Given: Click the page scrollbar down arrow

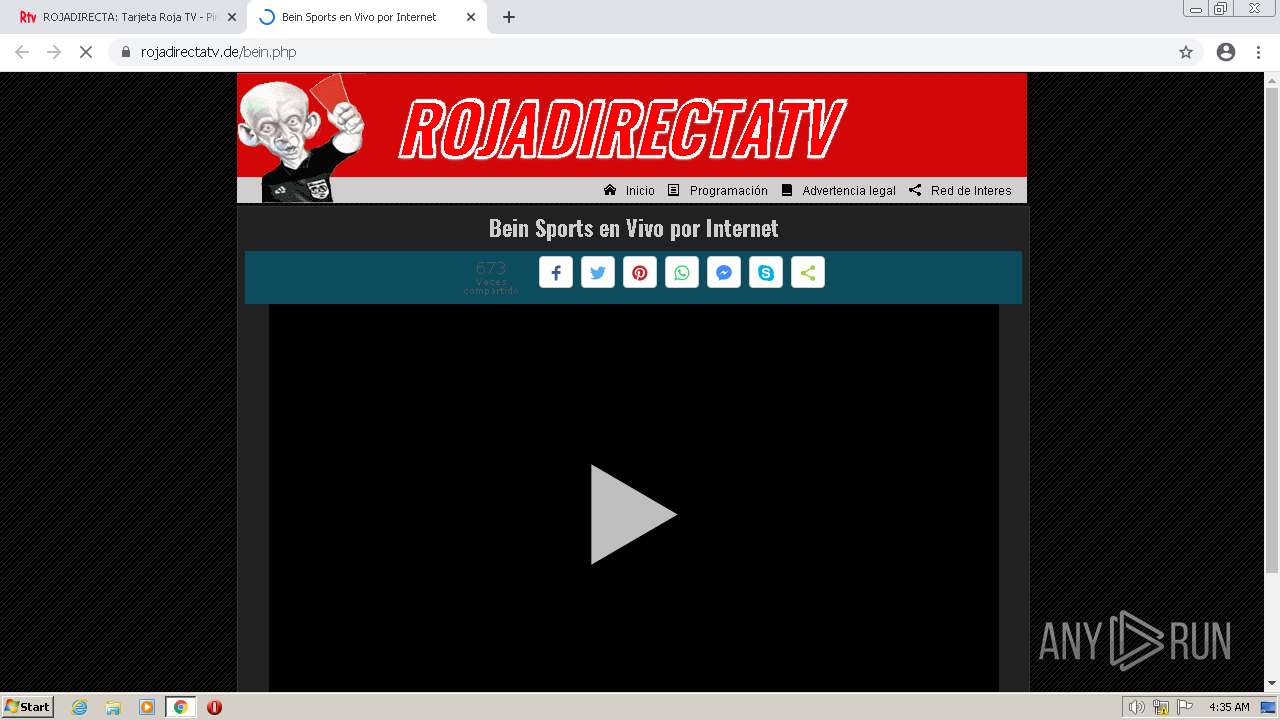Looking at the screenshot, I should (1272, 684).
